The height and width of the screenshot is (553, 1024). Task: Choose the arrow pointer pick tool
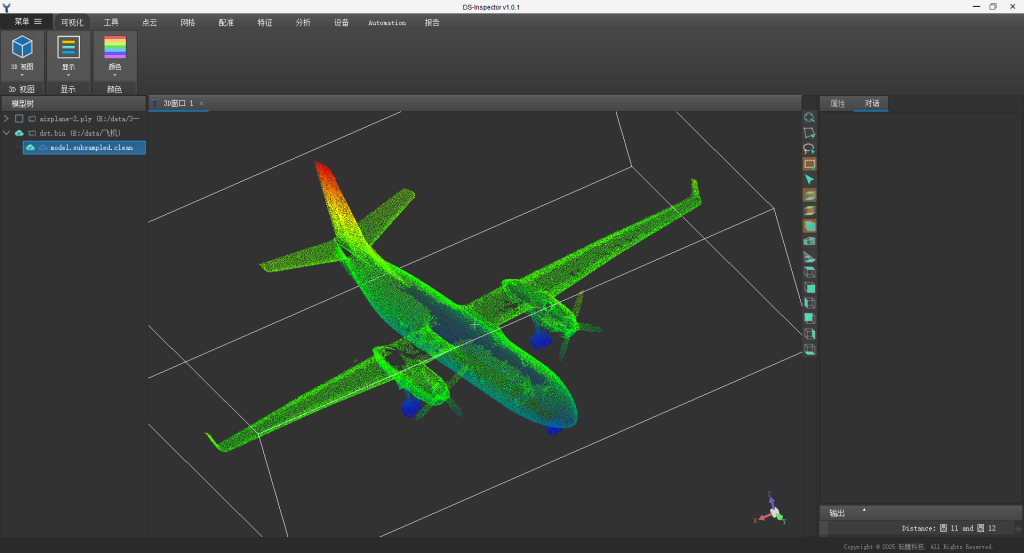point(809,180)
